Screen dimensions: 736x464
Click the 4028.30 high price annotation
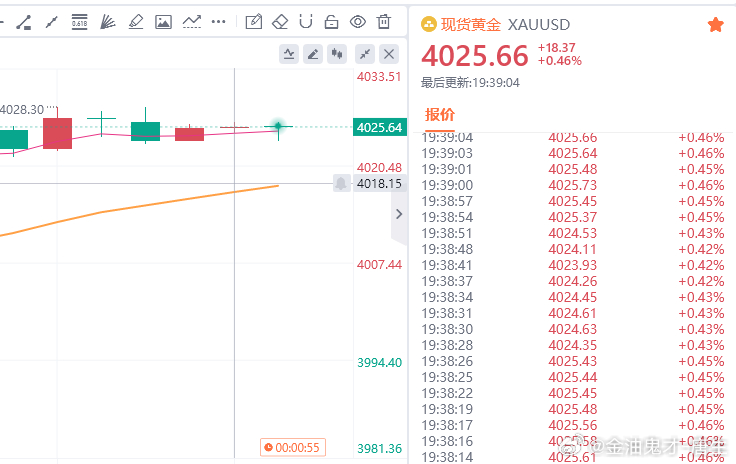pyautogui.click(x=22, y=110)
